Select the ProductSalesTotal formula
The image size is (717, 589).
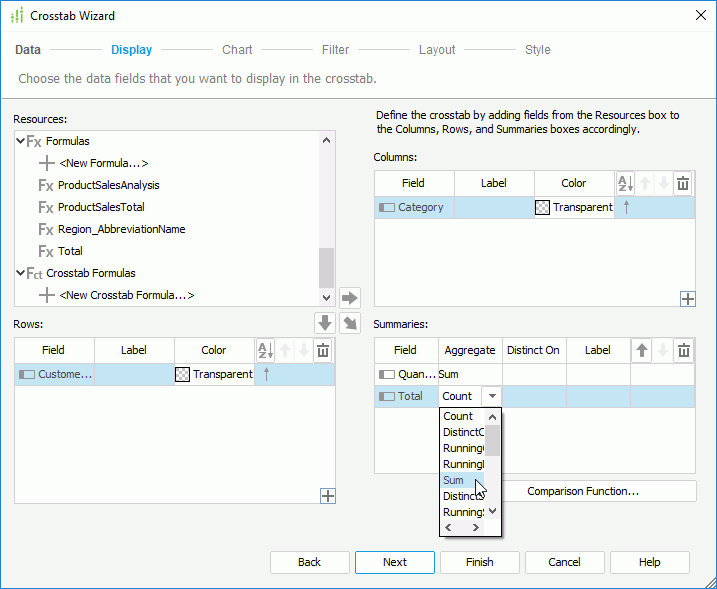[101, 207]
